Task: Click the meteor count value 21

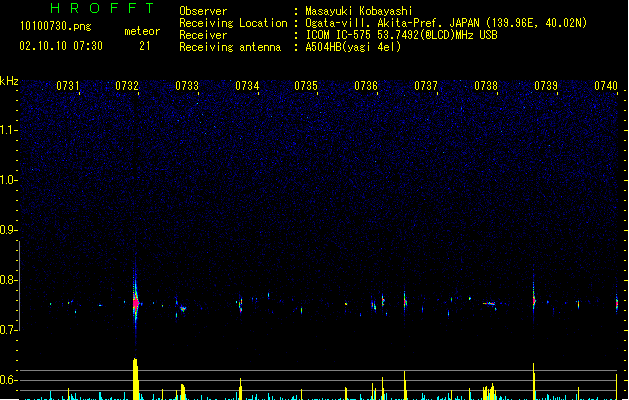Action: click(145, 46)
